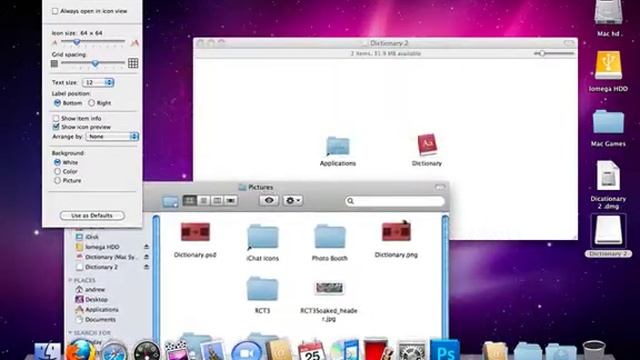Open the Arrange by dropdown

(112, 137)
